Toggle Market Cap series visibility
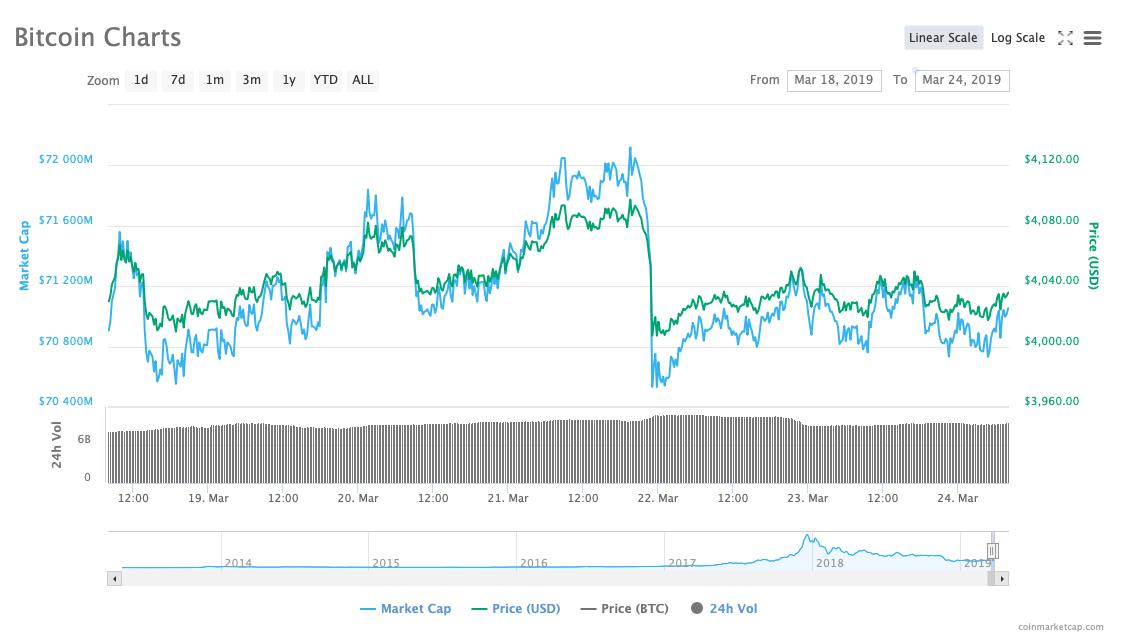1131x643 pixels. coord(405,608)
